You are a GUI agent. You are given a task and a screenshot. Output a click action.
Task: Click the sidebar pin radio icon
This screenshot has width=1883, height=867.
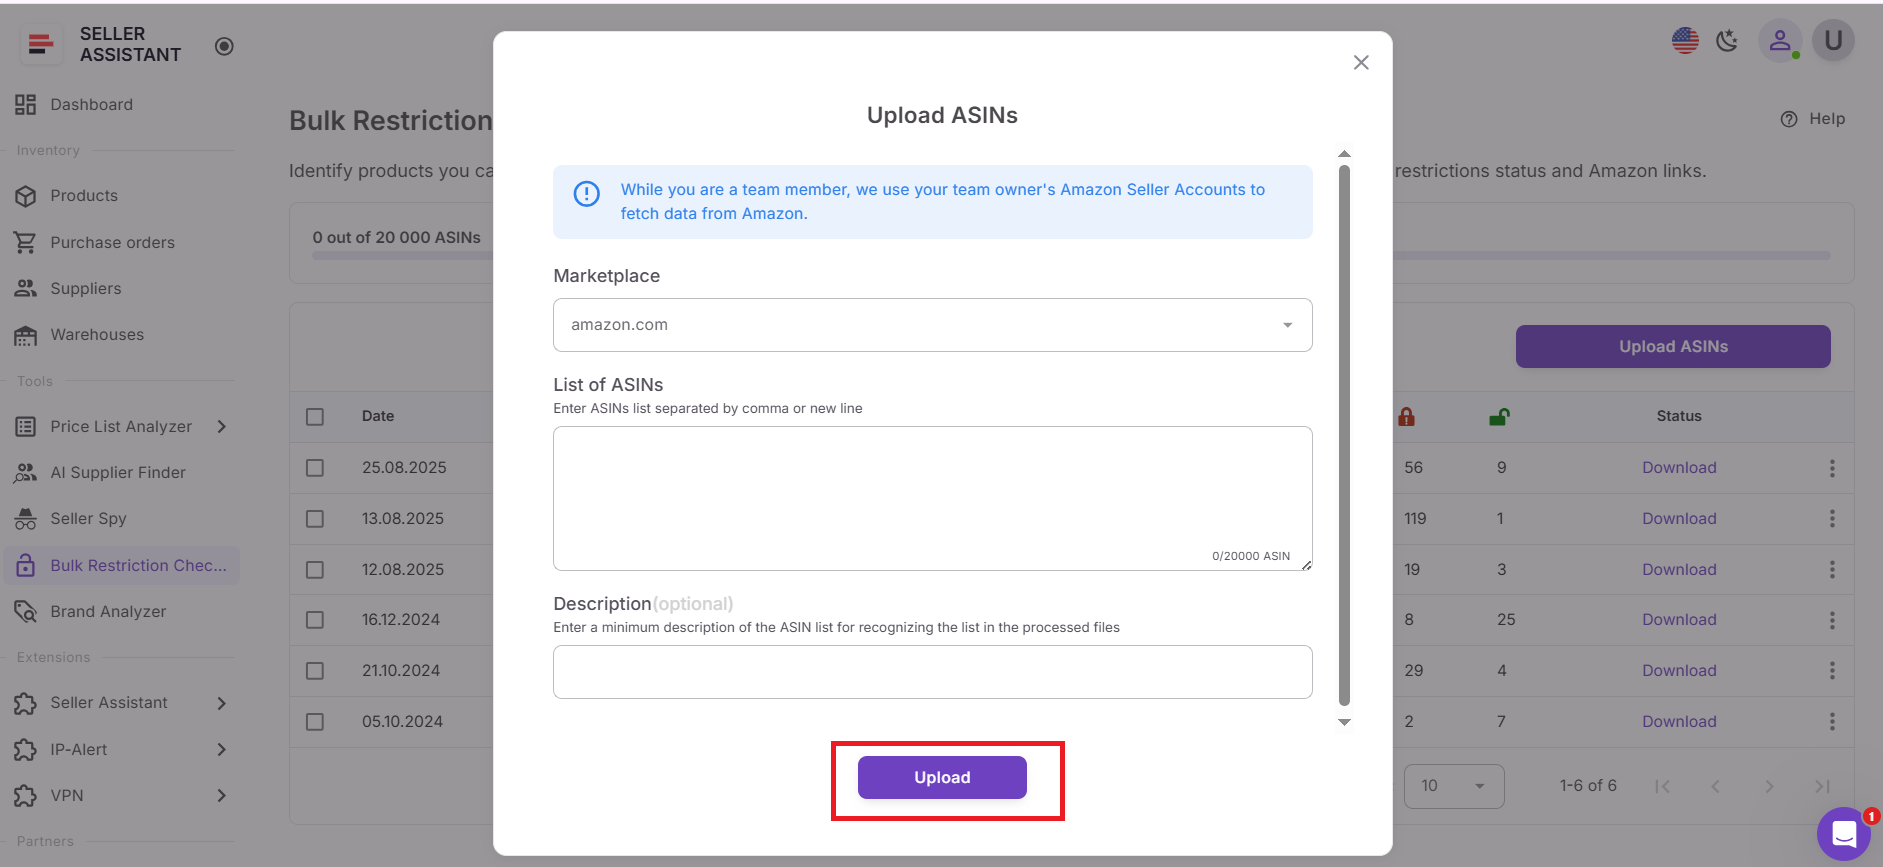pyautogui.click(x=224, y=46)
